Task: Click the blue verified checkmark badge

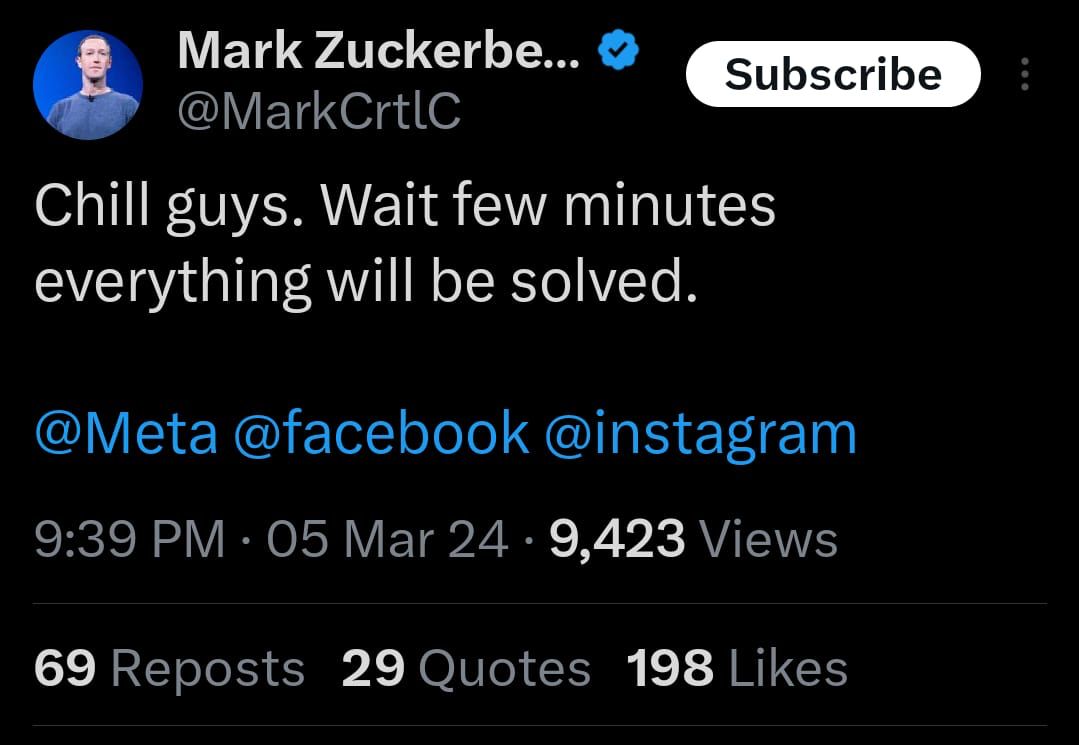Action: click(x=617, y=52)
